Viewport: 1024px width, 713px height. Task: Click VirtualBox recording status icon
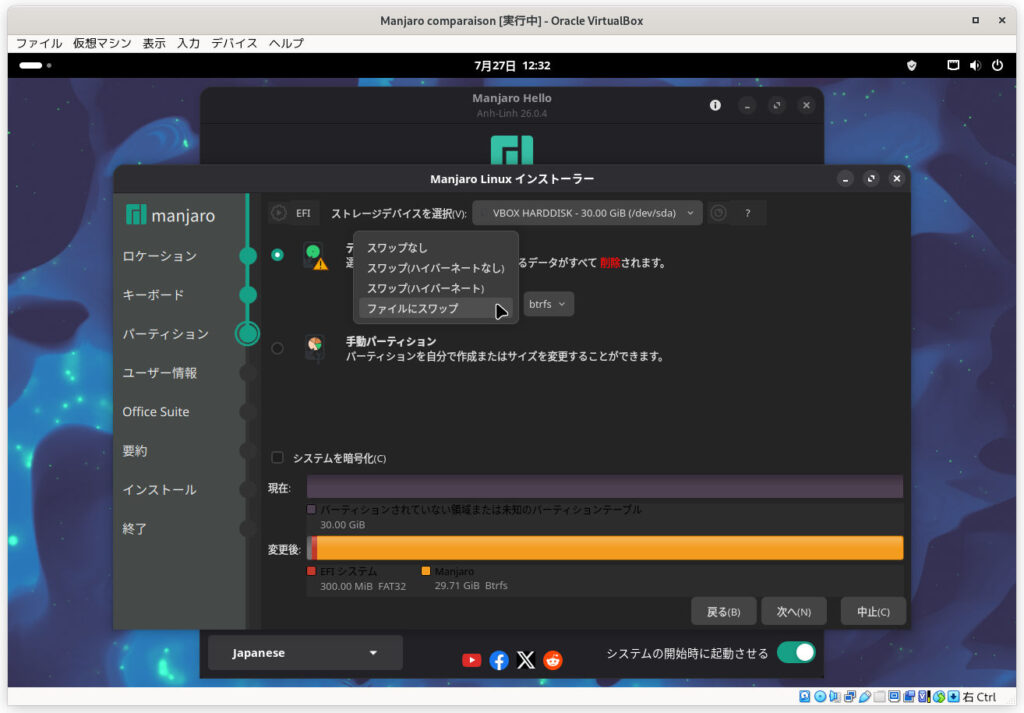click(908, 697)
